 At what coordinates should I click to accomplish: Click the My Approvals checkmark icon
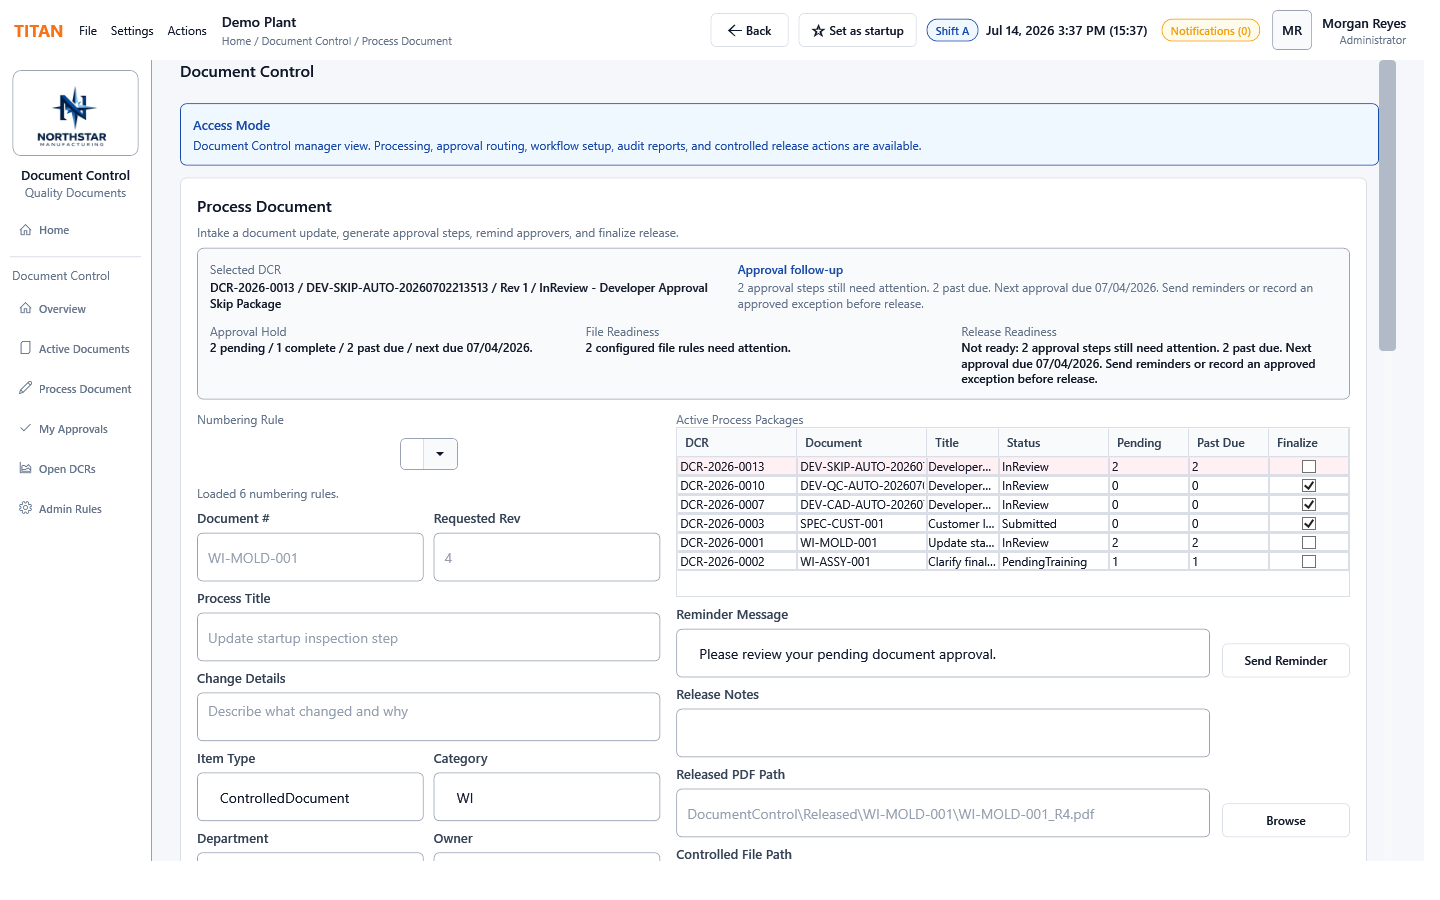(x=26, y=429)
